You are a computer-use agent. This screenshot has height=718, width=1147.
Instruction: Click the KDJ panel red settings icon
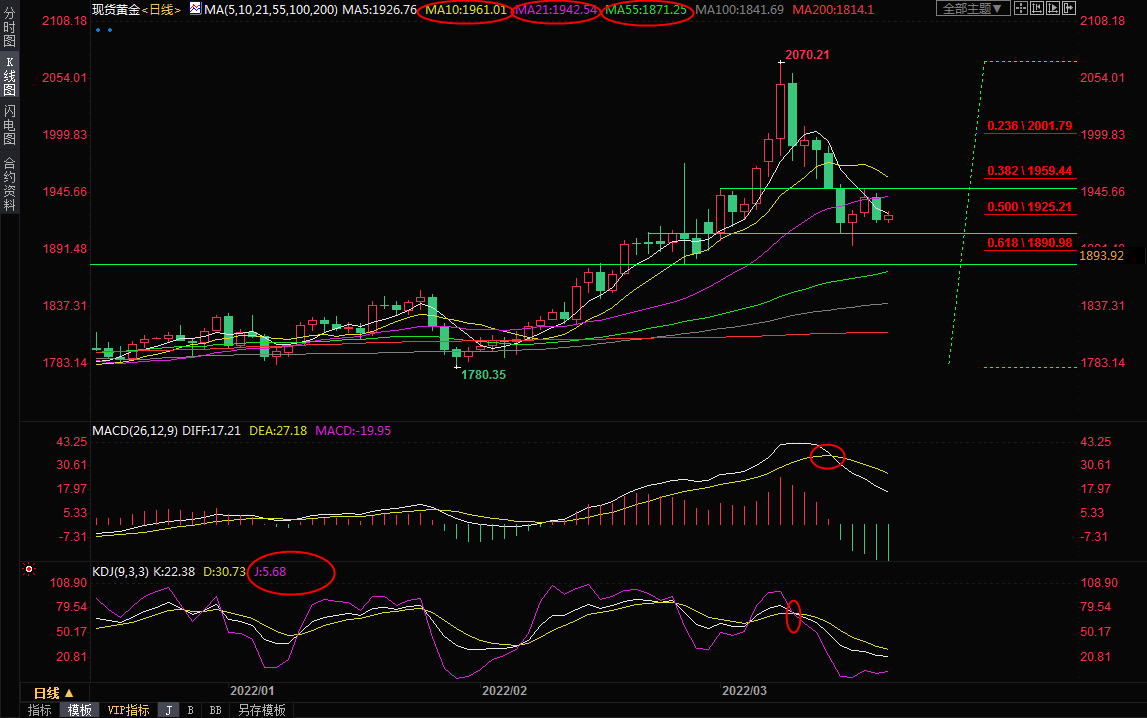pyautogui.click(x=29, y=570)
